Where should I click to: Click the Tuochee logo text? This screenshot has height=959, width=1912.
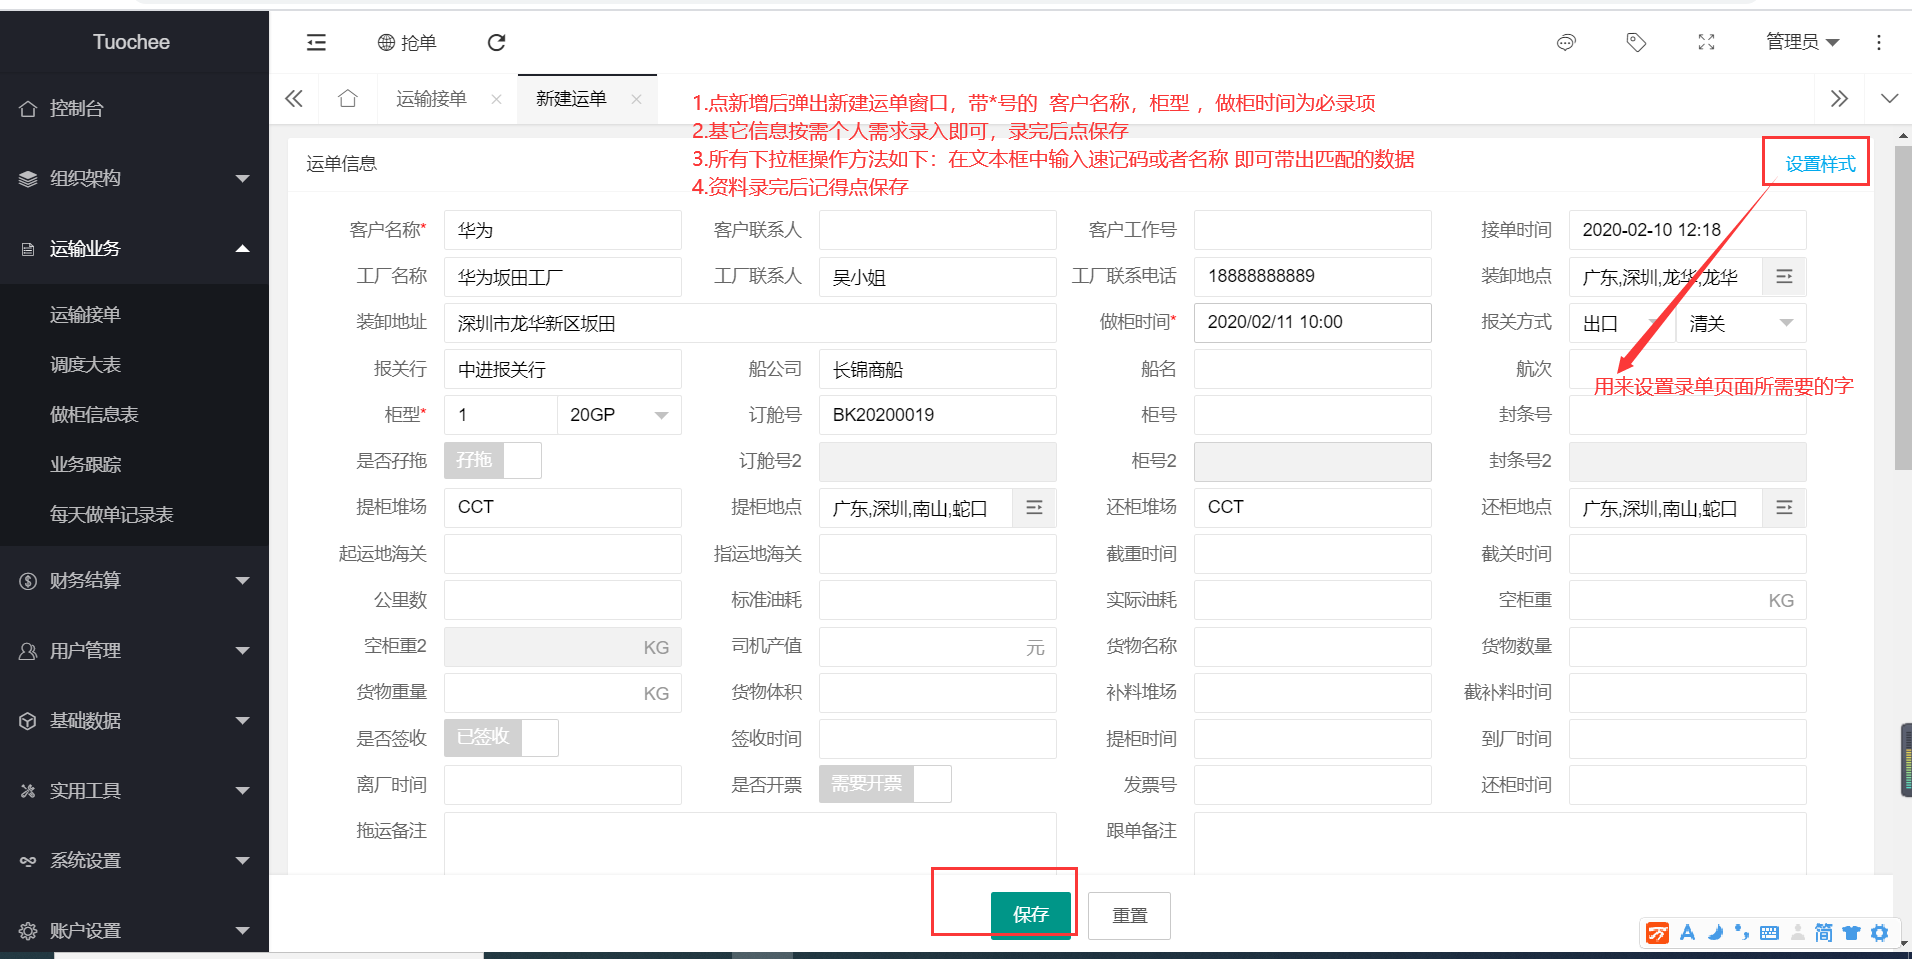(x=131, y=42)
